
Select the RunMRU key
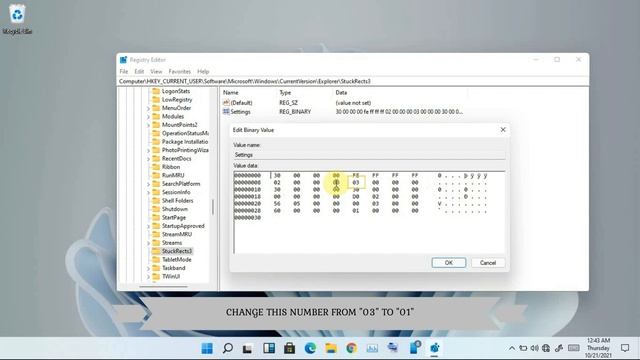click(x=173, y=176)
